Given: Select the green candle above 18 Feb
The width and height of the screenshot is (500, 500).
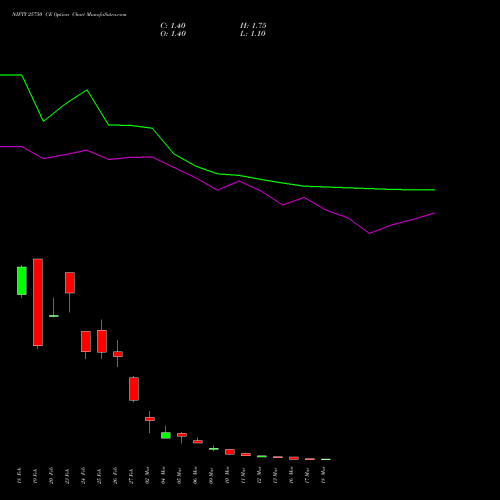Looking at the screenshot, I should tap(22, 281).
